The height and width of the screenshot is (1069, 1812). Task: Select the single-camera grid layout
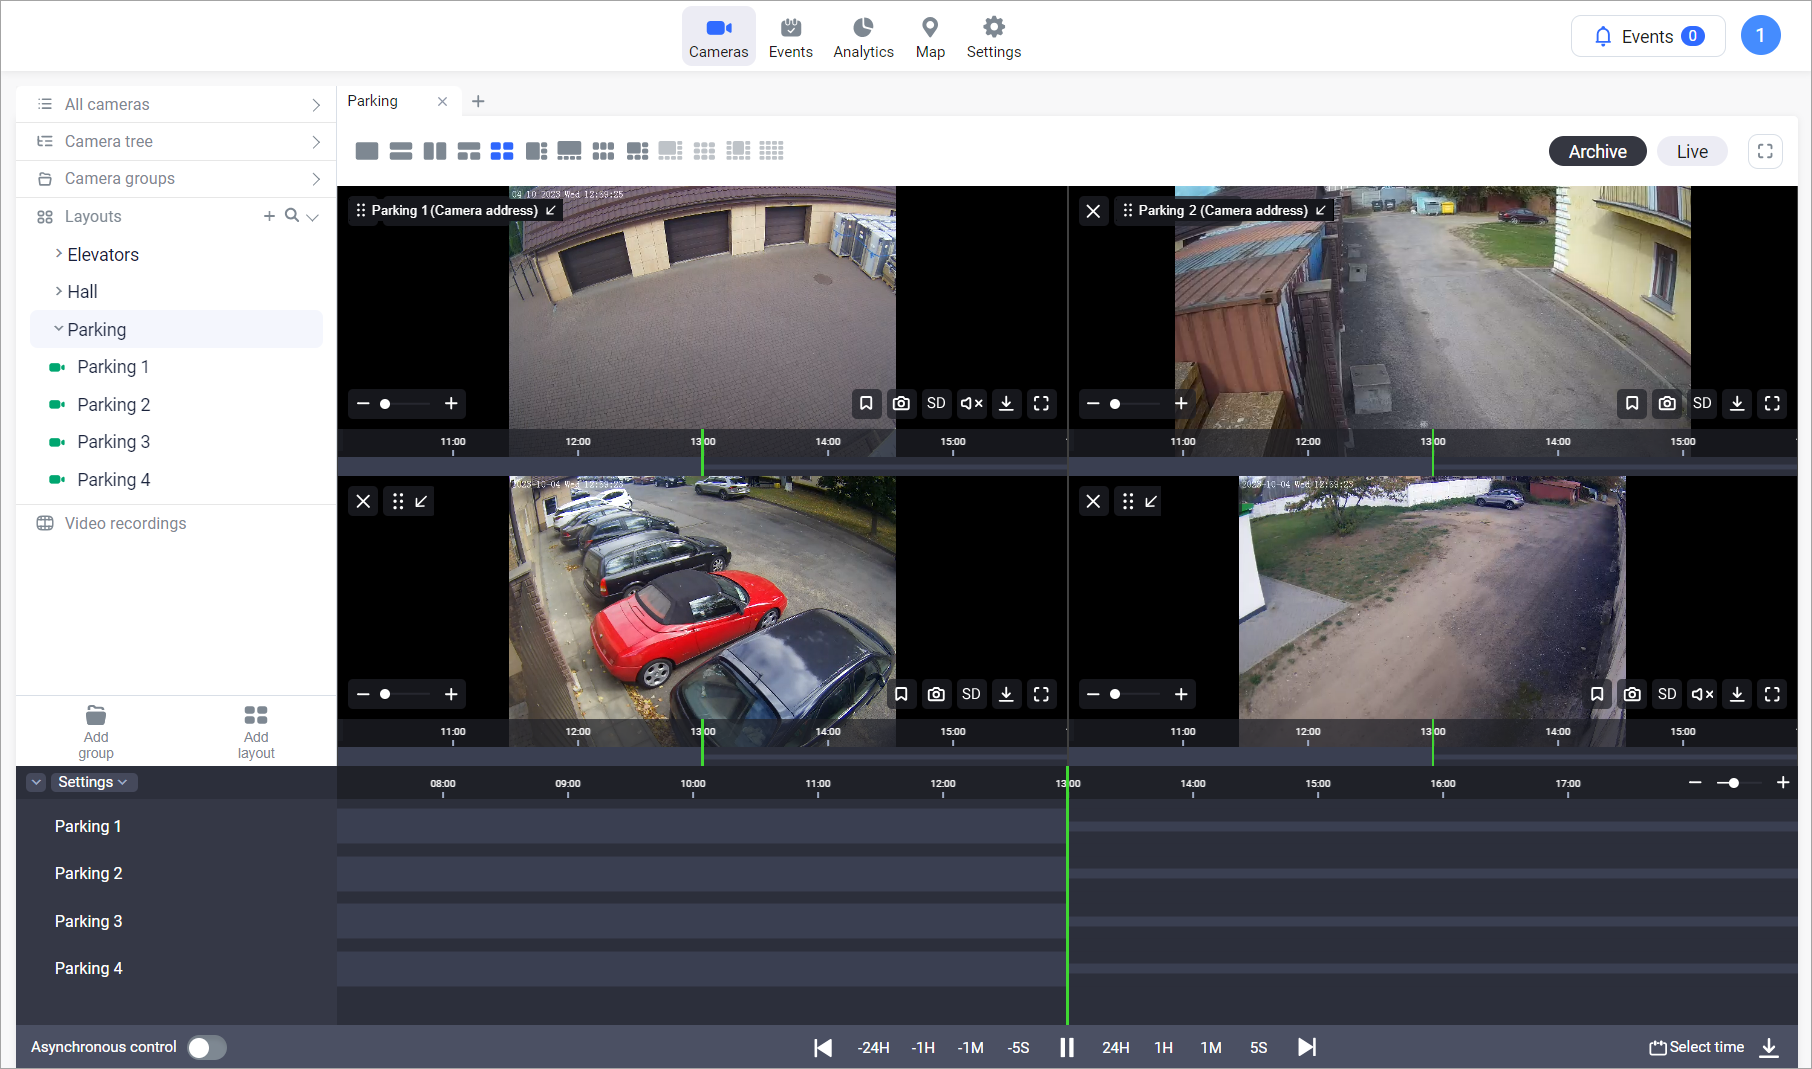click(367, 151)
